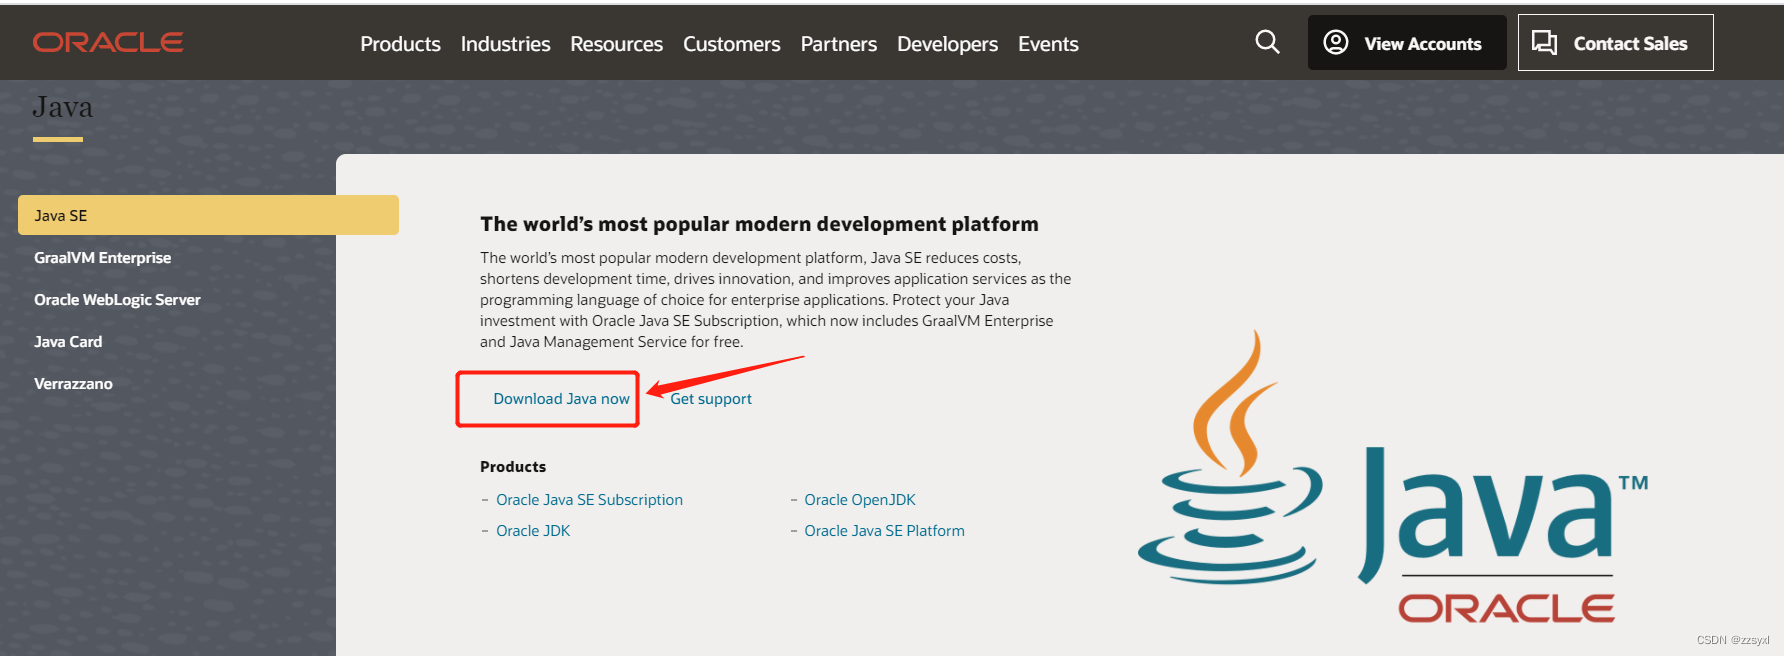Viewport: 1784px width, 656px height.
Task: Select GraalVM Enterprise in sidebar
Action: 102,257
